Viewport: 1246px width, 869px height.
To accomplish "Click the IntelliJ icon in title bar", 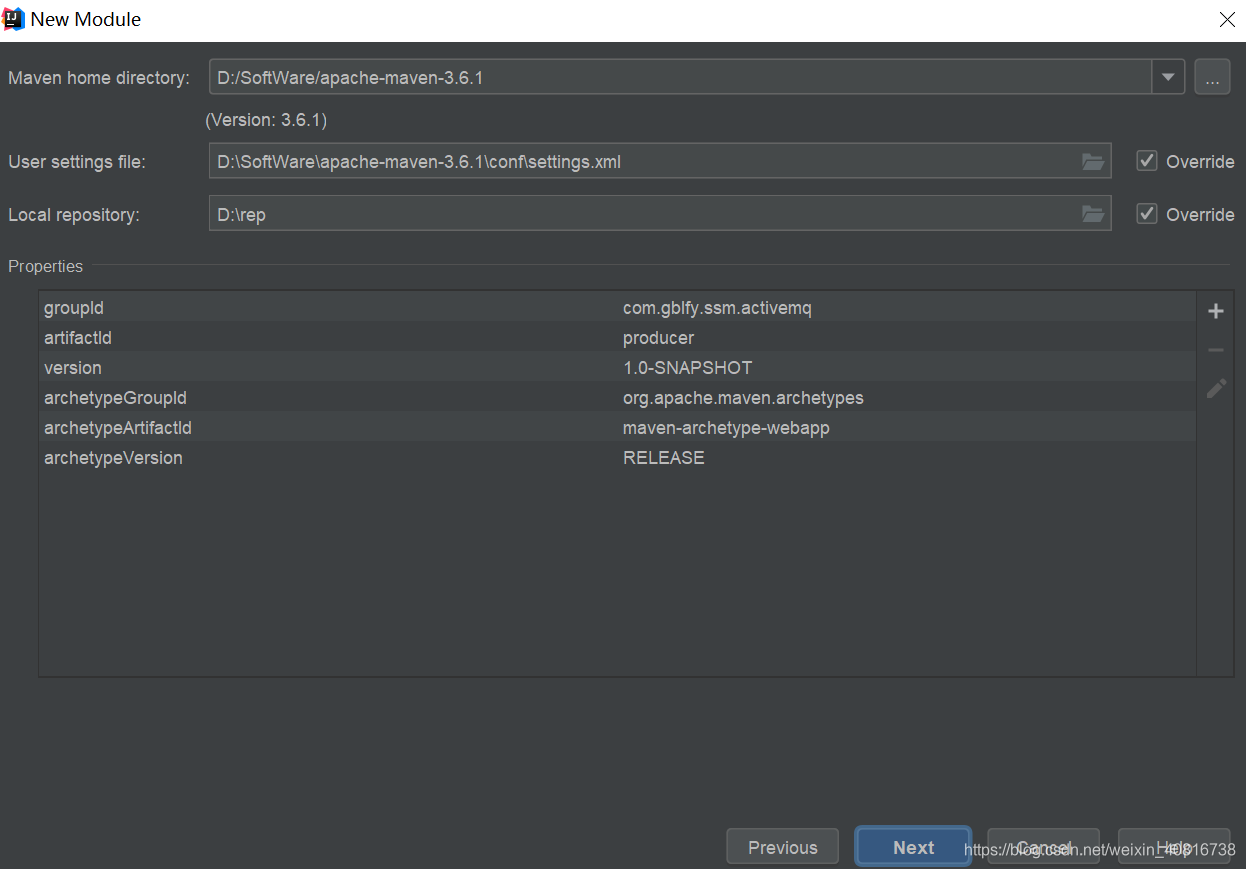I will pos(14,19).
